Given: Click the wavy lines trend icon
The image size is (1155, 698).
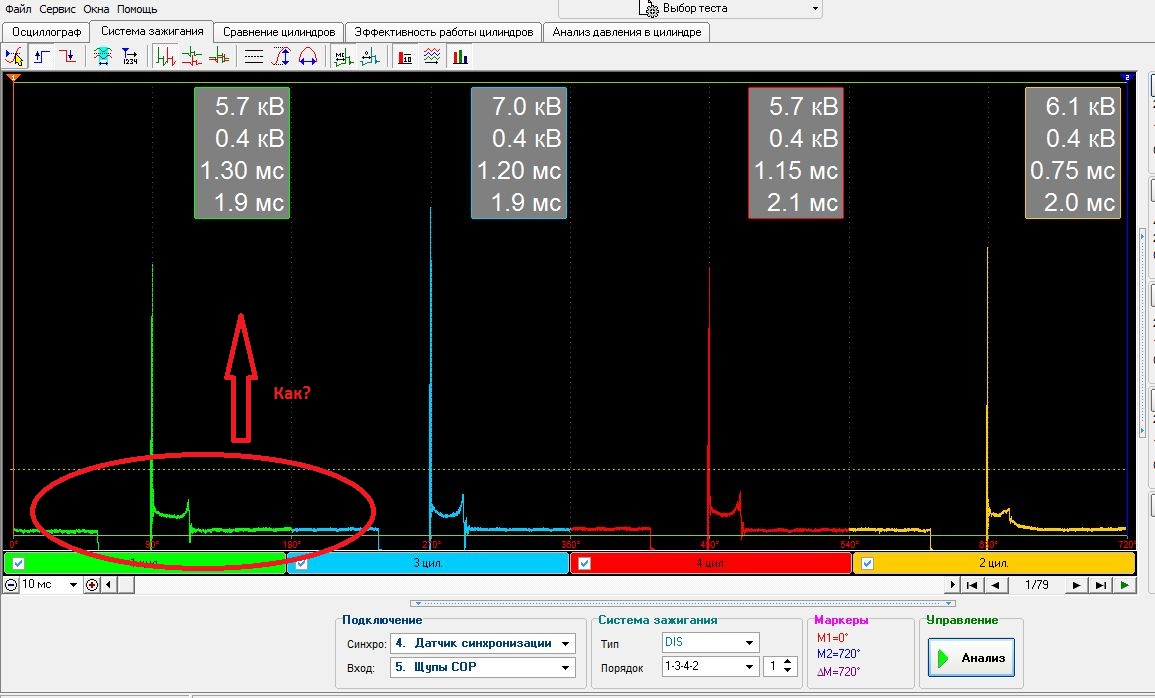Looking at the screenshot, I should (432, 57).
